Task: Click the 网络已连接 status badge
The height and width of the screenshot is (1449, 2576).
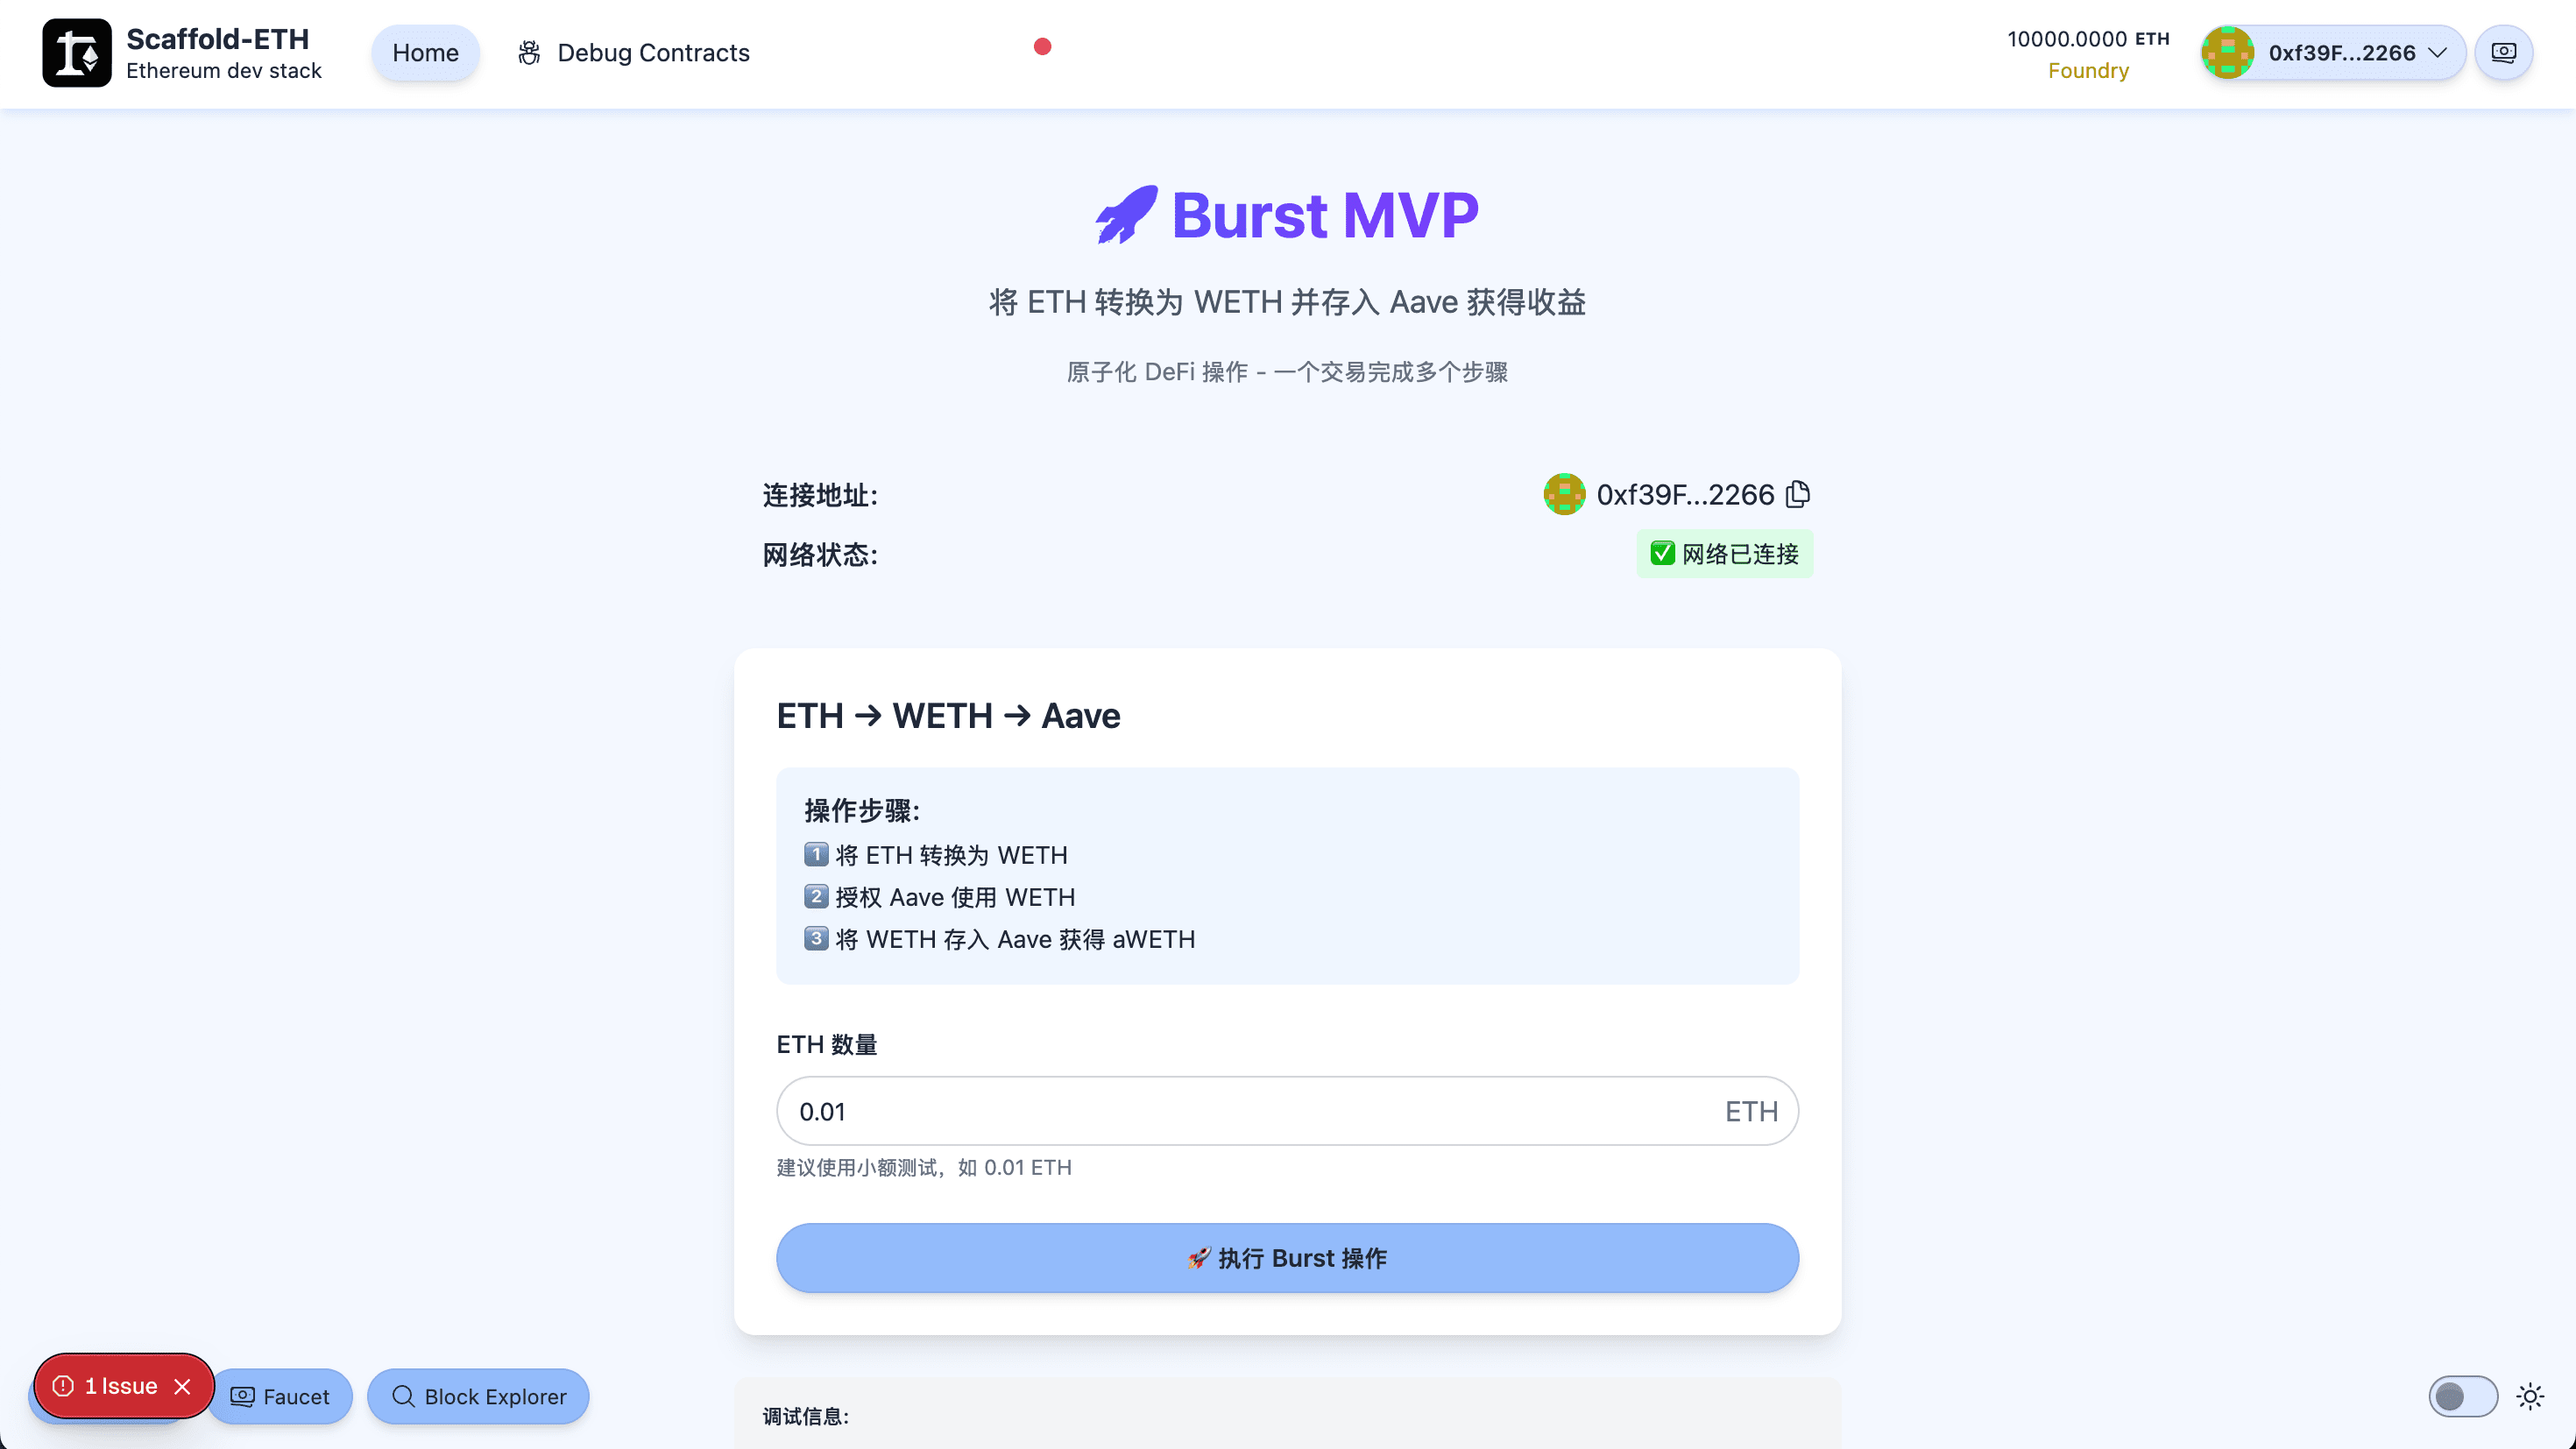Action: coord(1724,554)
